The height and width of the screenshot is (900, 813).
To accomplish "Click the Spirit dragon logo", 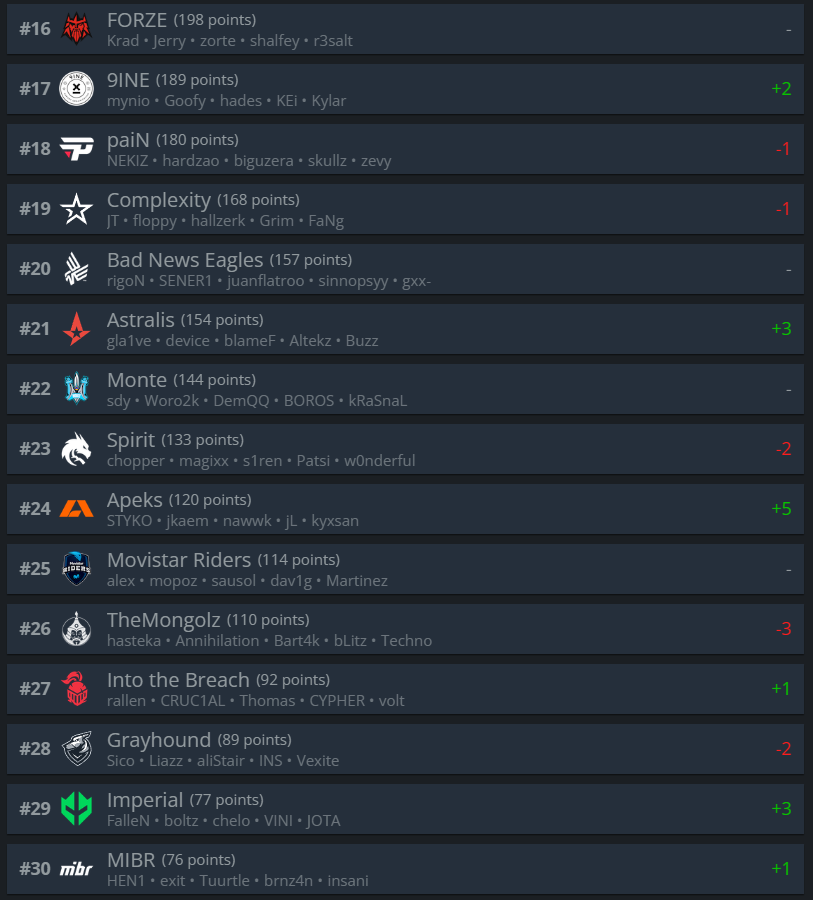I will click(76, 449).
